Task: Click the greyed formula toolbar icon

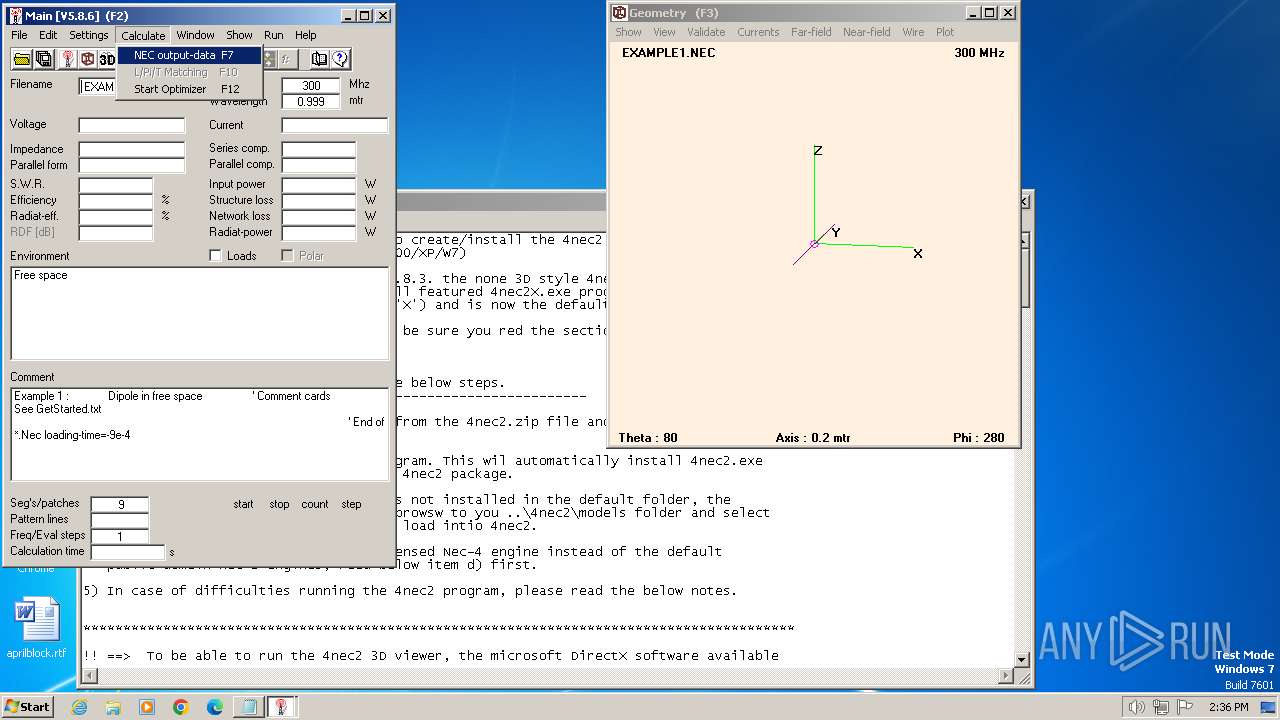Action: coord(287,59)
